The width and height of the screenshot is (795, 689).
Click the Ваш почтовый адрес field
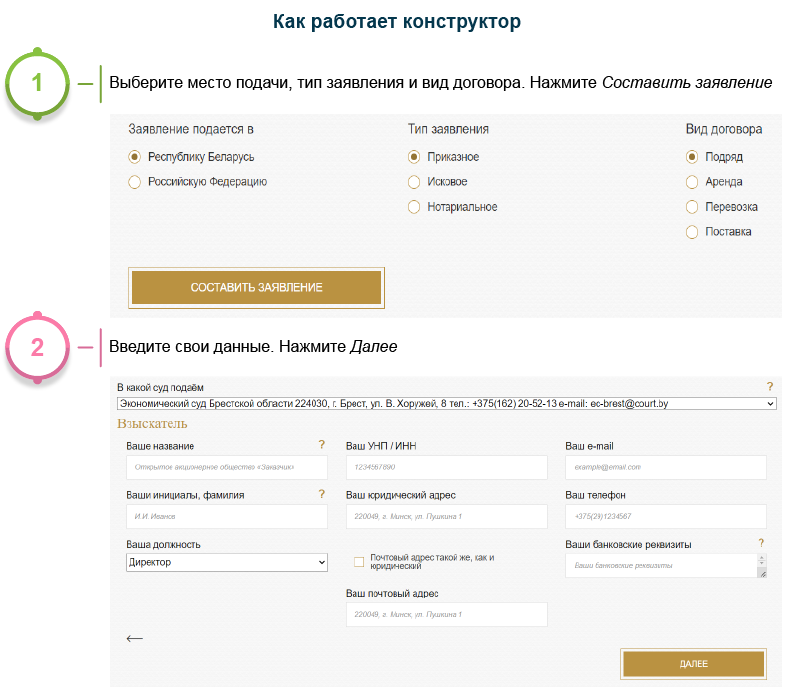tap(447, 614)
